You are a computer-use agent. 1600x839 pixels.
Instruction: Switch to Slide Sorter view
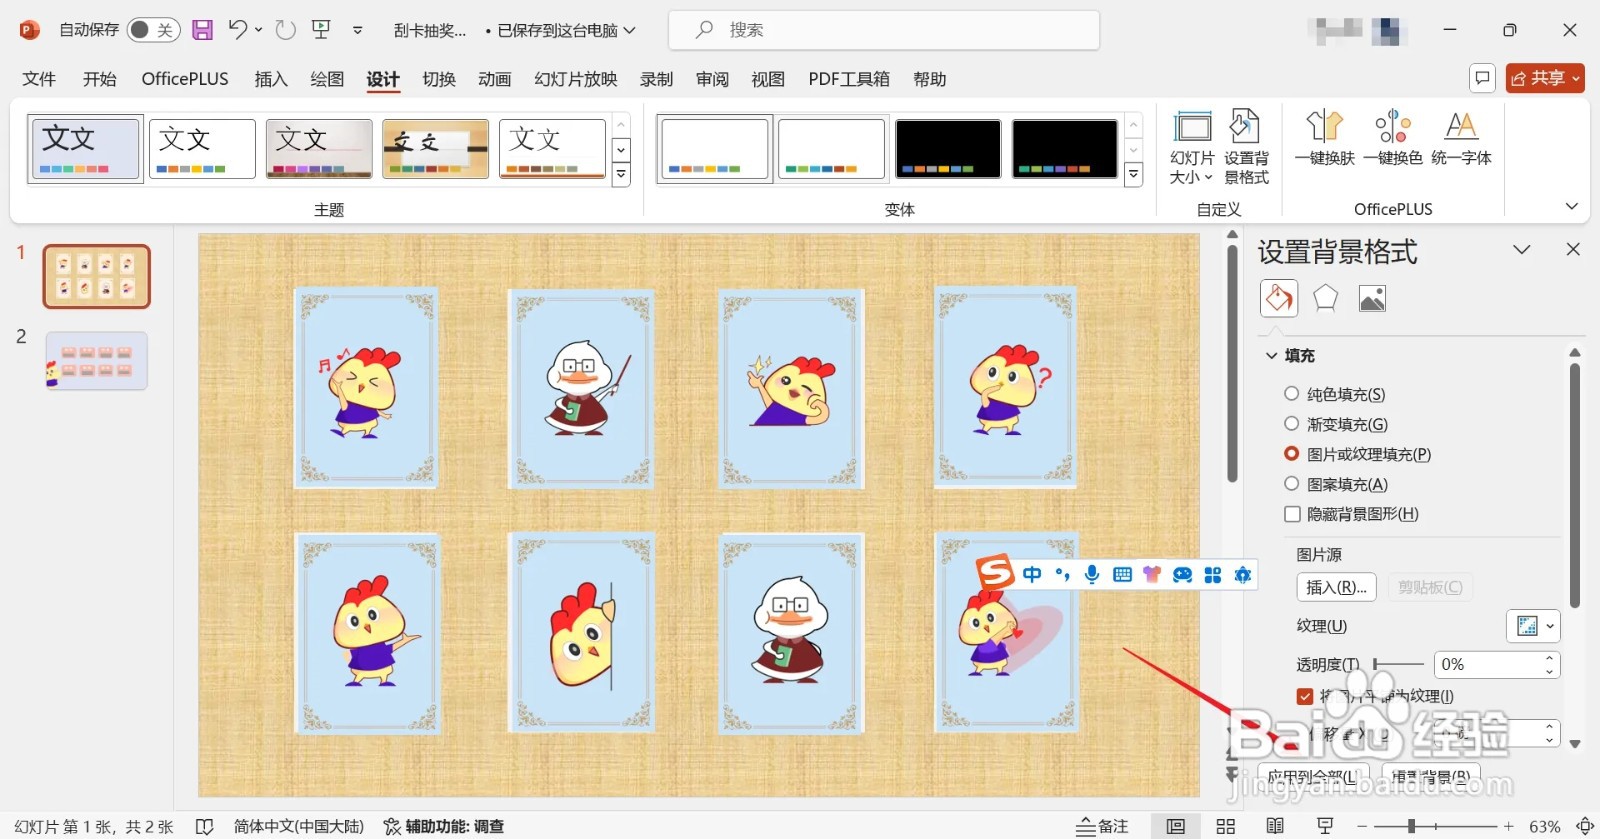click(1226, 826)
